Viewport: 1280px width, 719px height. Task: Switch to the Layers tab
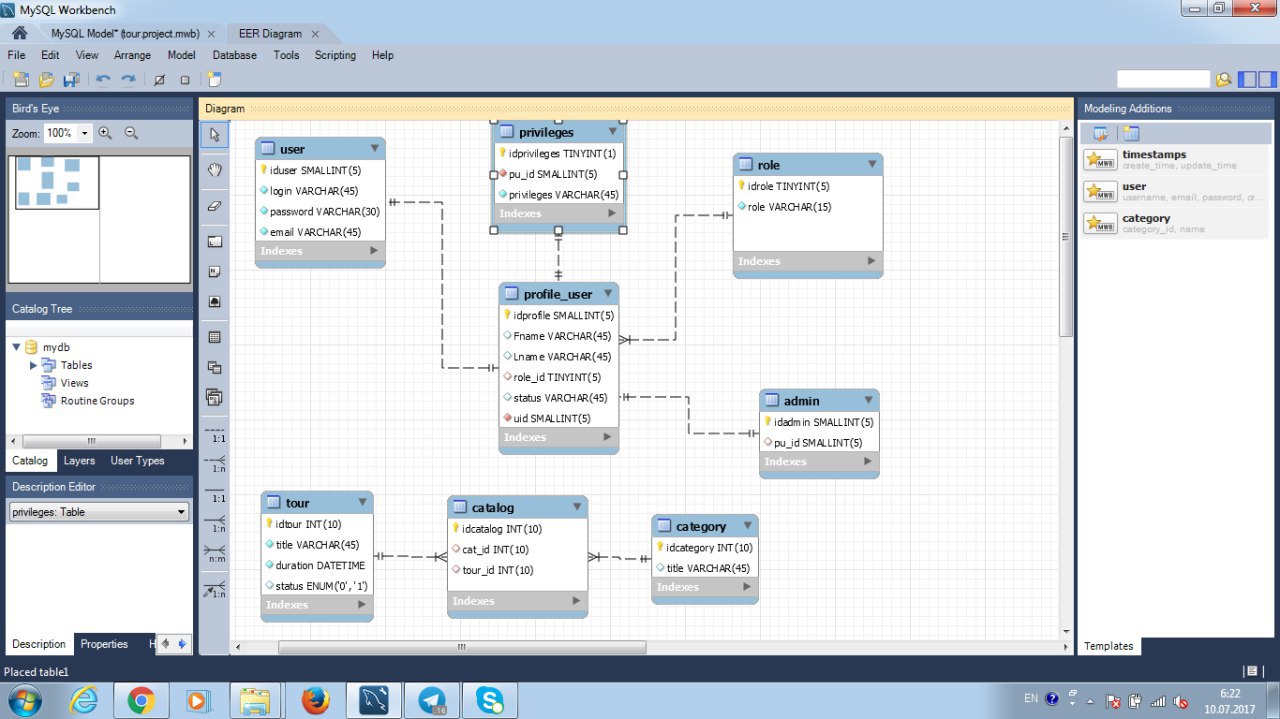(79, 461)
